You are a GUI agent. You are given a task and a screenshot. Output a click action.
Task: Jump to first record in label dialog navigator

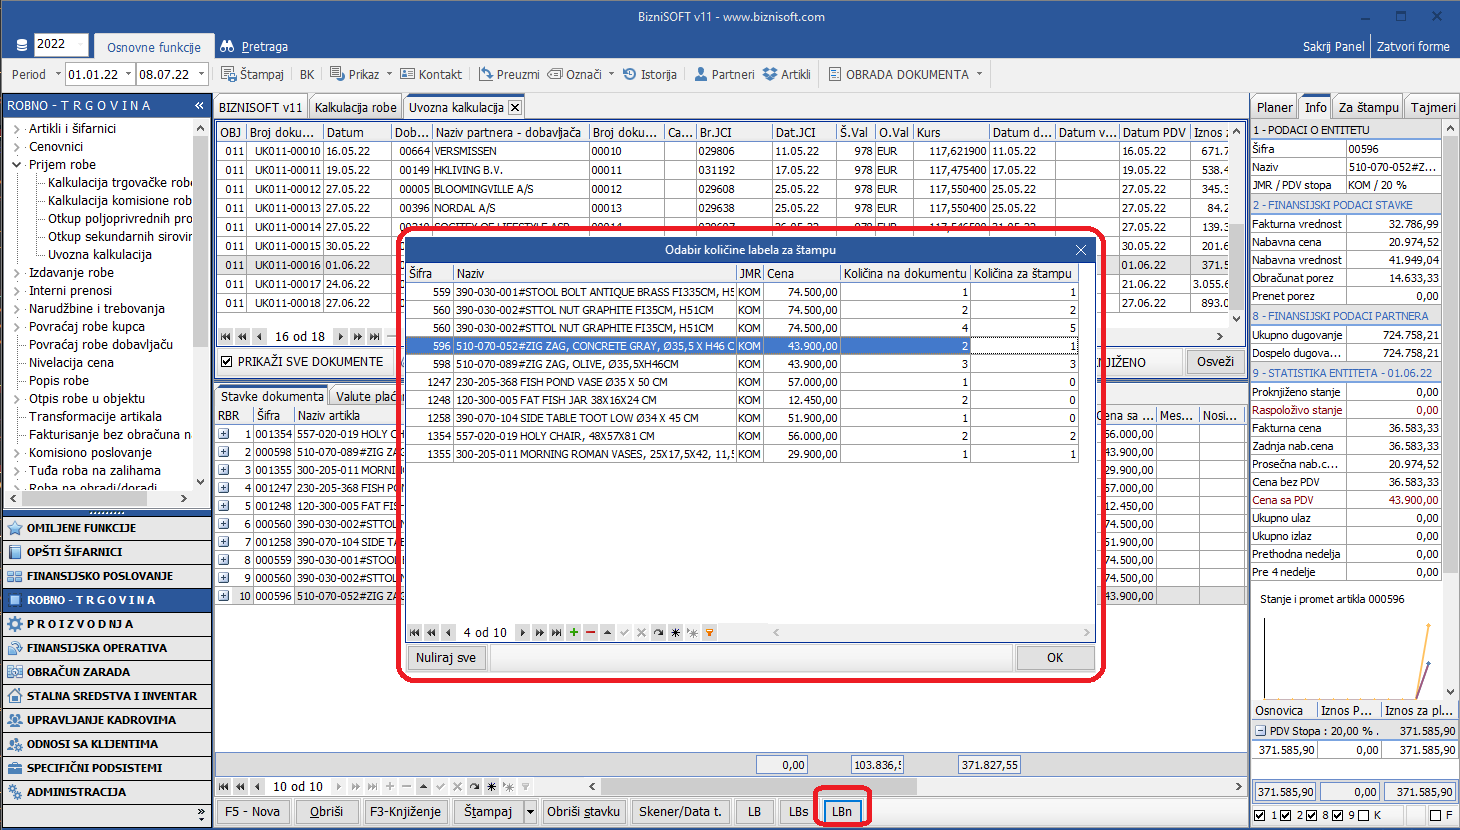pos(414,633)
